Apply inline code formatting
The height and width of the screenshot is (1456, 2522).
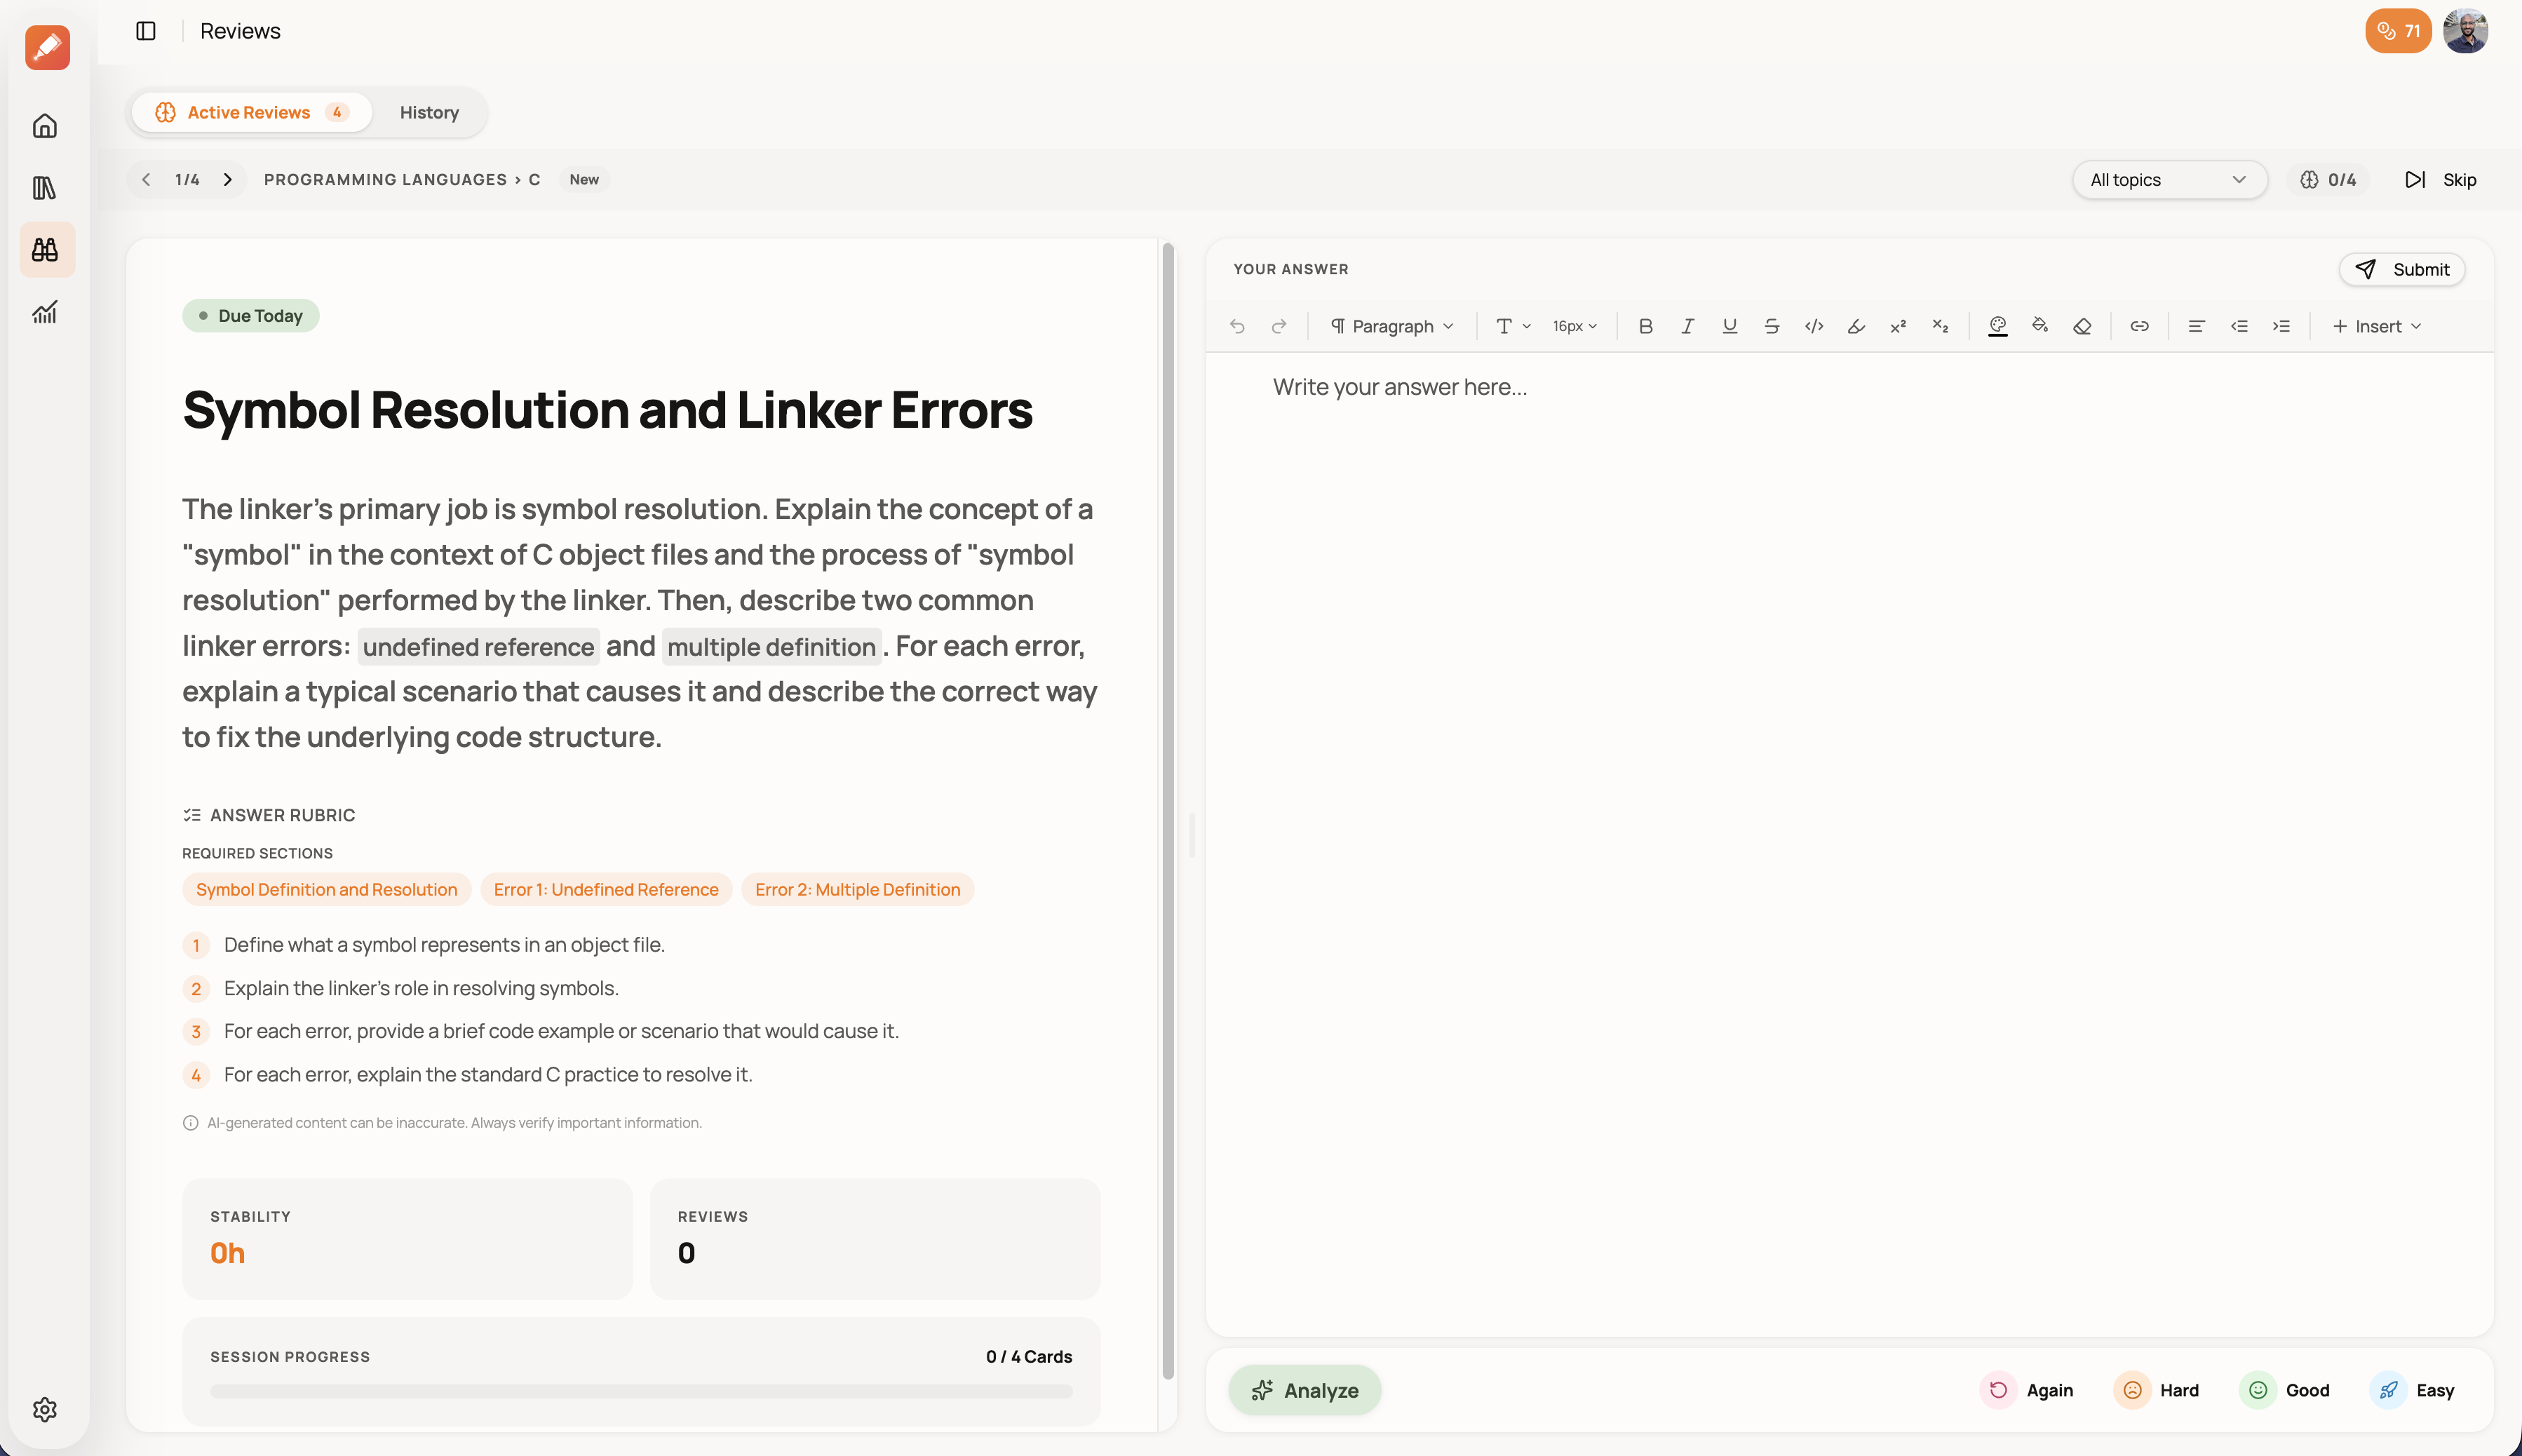(1814, 326)
